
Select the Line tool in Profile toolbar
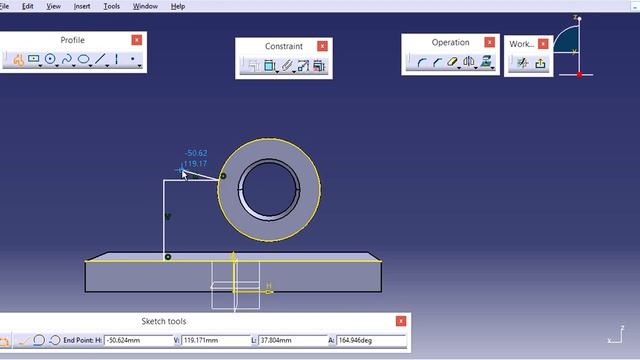100,59
